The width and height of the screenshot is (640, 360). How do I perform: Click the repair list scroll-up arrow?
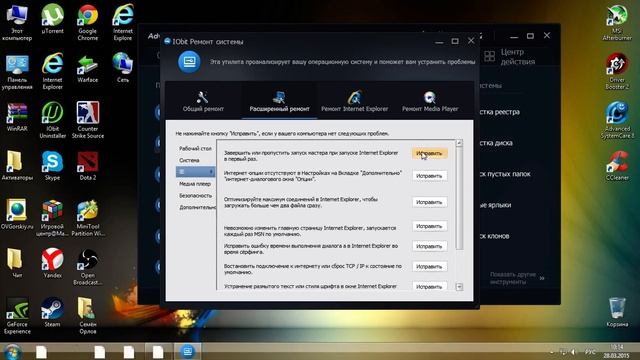[459, 143]
